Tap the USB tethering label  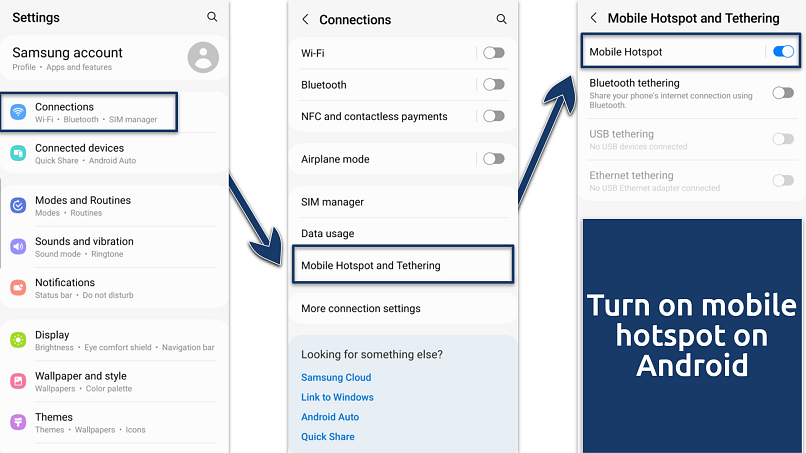coord(621,134)
